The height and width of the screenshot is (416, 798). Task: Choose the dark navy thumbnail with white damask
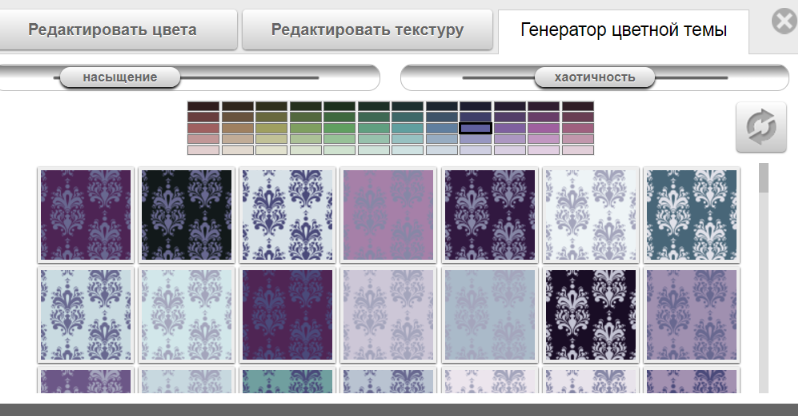pyautogui.click(x=590, y=315)
